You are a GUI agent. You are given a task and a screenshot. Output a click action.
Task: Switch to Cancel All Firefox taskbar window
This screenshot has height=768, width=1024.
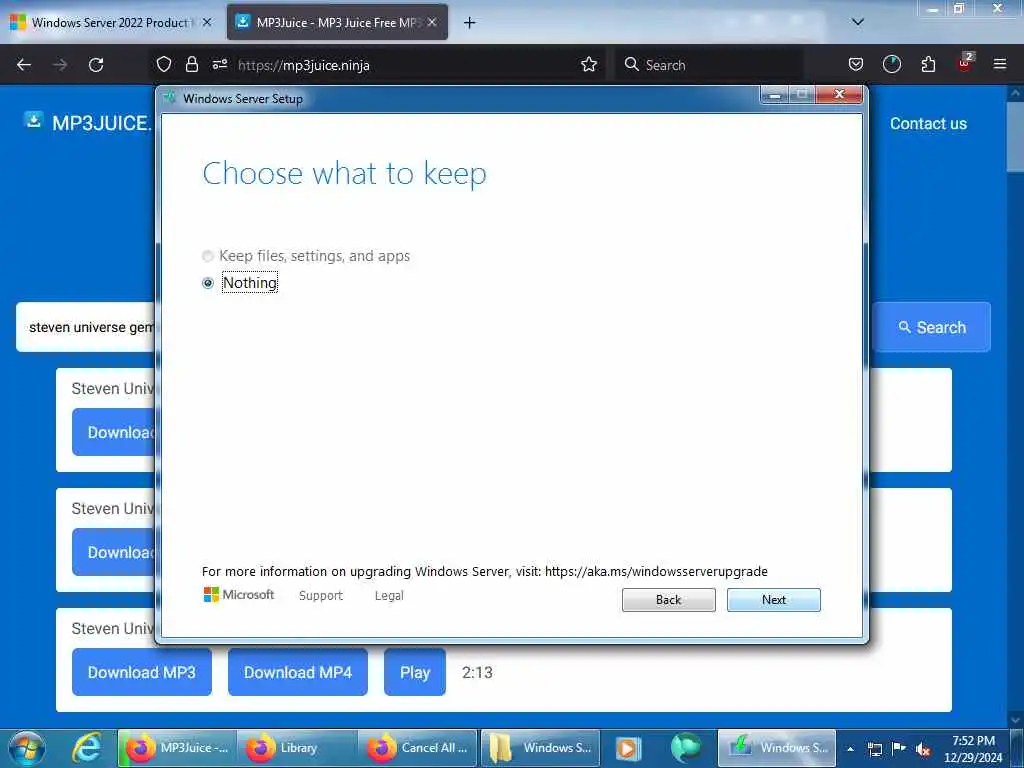tap(418, 748)
